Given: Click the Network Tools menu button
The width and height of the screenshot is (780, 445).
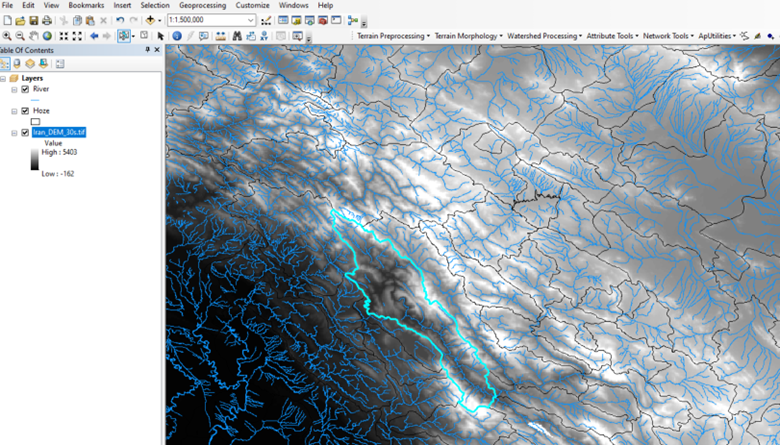Looking at the screenshot, I should pyautogui.click(x=667, y=36).
